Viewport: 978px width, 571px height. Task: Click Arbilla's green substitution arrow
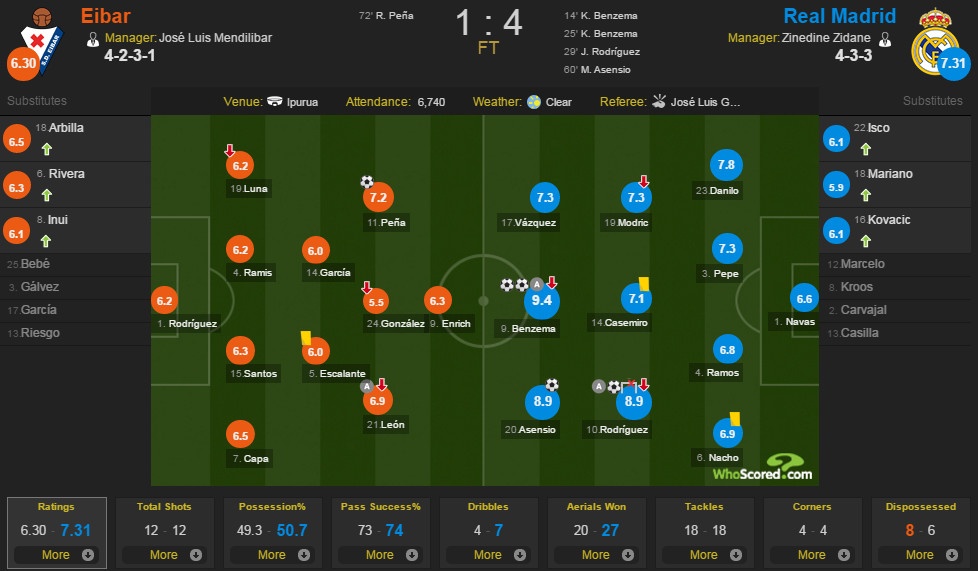pyautogui.click(x=46, y=149)
